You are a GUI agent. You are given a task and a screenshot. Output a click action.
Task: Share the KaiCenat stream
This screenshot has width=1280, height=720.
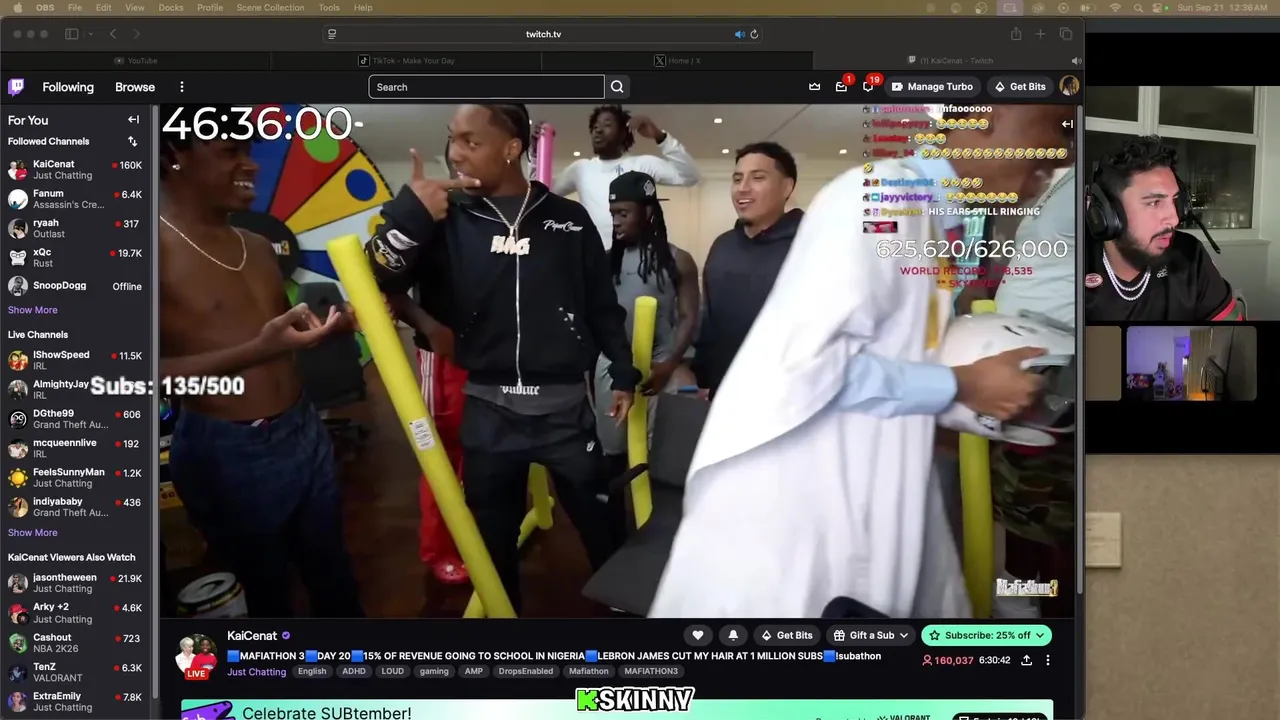point(1026,660)
